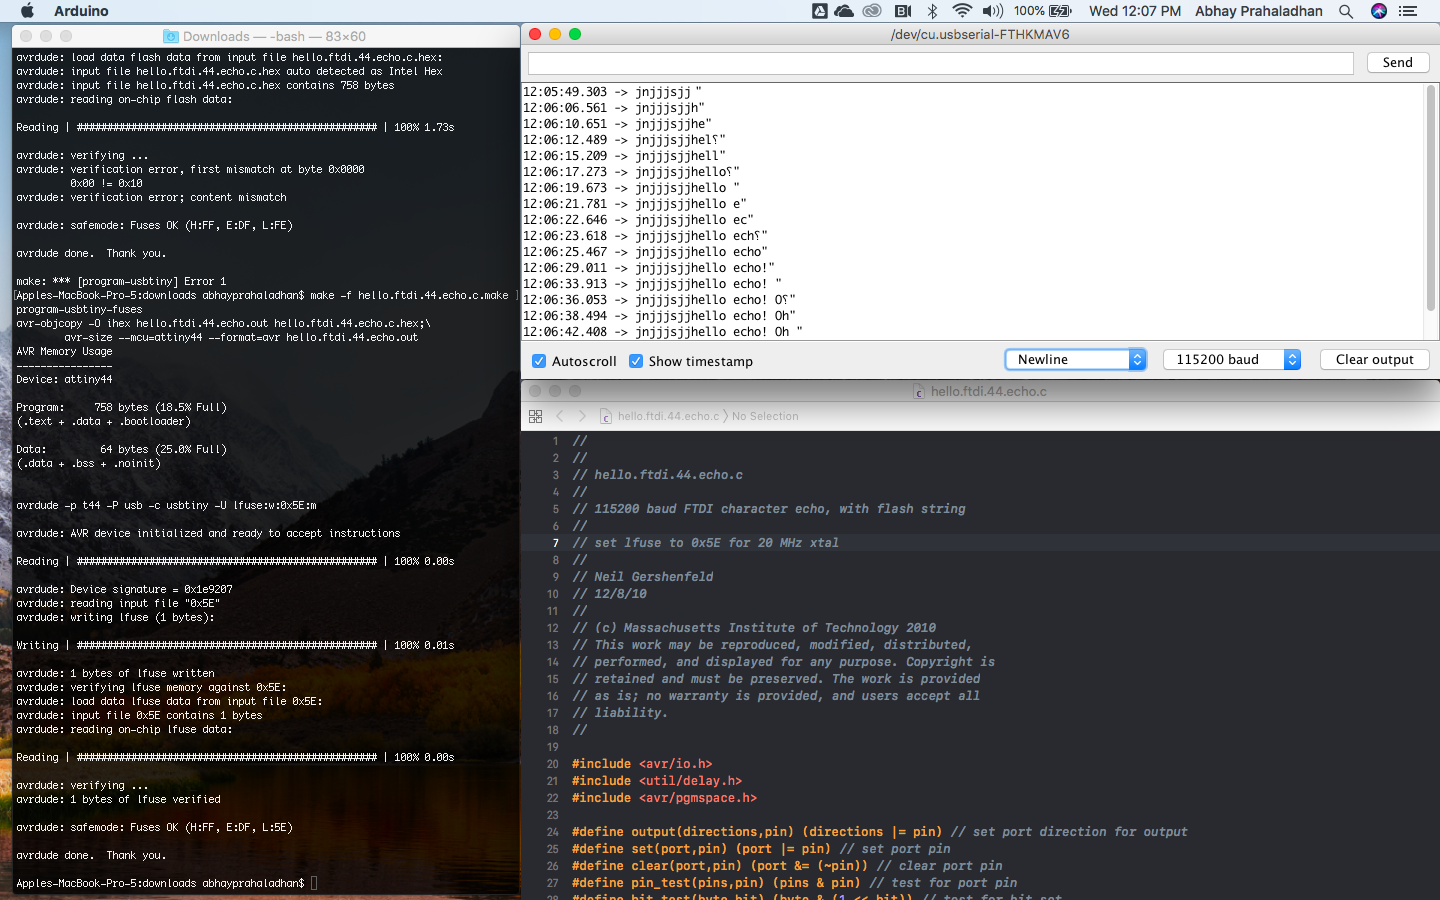This screenshot has width=1440, height=900.
Task: Zoom the serial monitor window
Action: point(575,34)
